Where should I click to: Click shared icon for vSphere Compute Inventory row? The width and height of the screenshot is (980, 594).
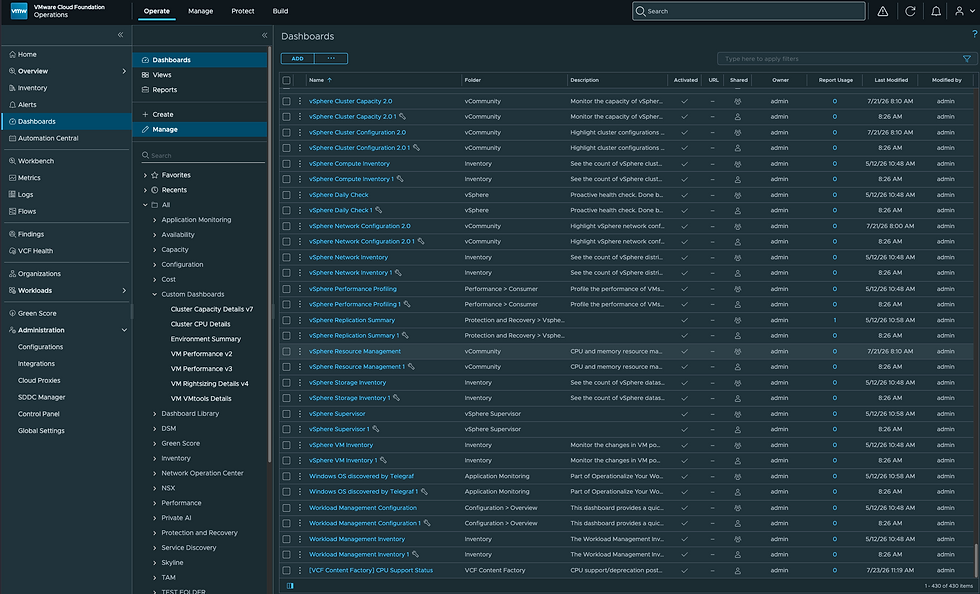tap(738, 164)
